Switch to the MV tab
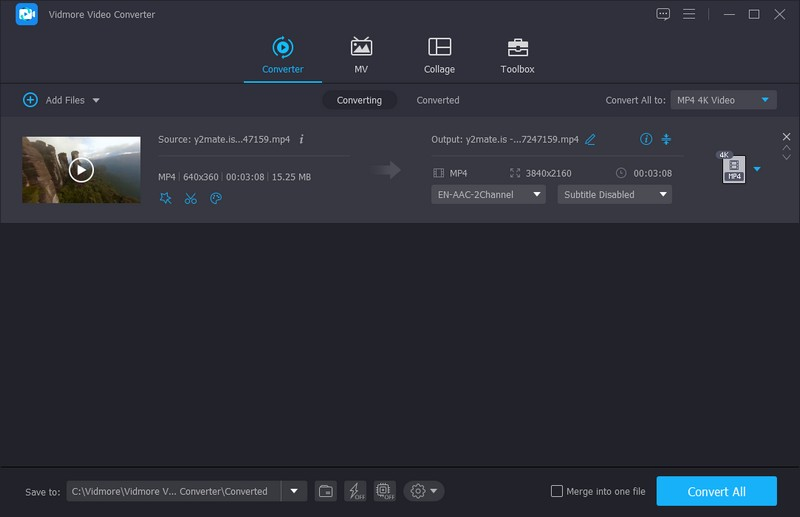This screenshot has width=800, height=517. (x=361, y=56)
